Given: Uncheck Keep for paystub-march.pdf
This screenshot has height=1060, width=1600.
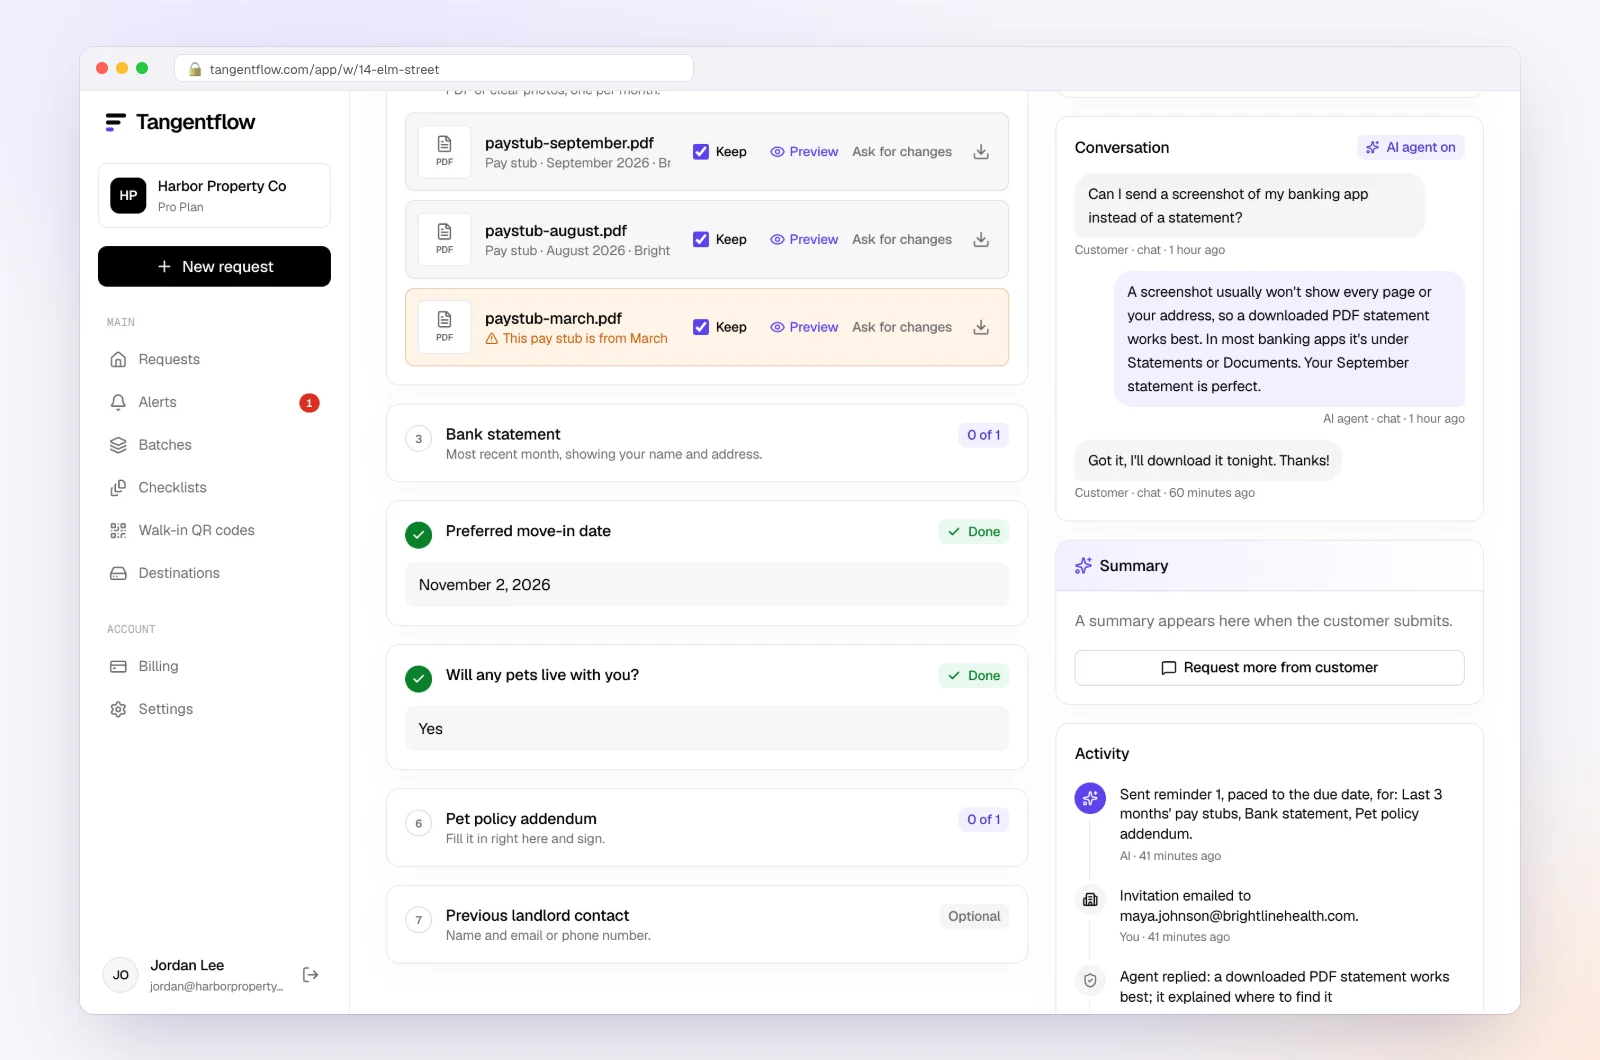Looking at the screenshot, I should 701,327.
